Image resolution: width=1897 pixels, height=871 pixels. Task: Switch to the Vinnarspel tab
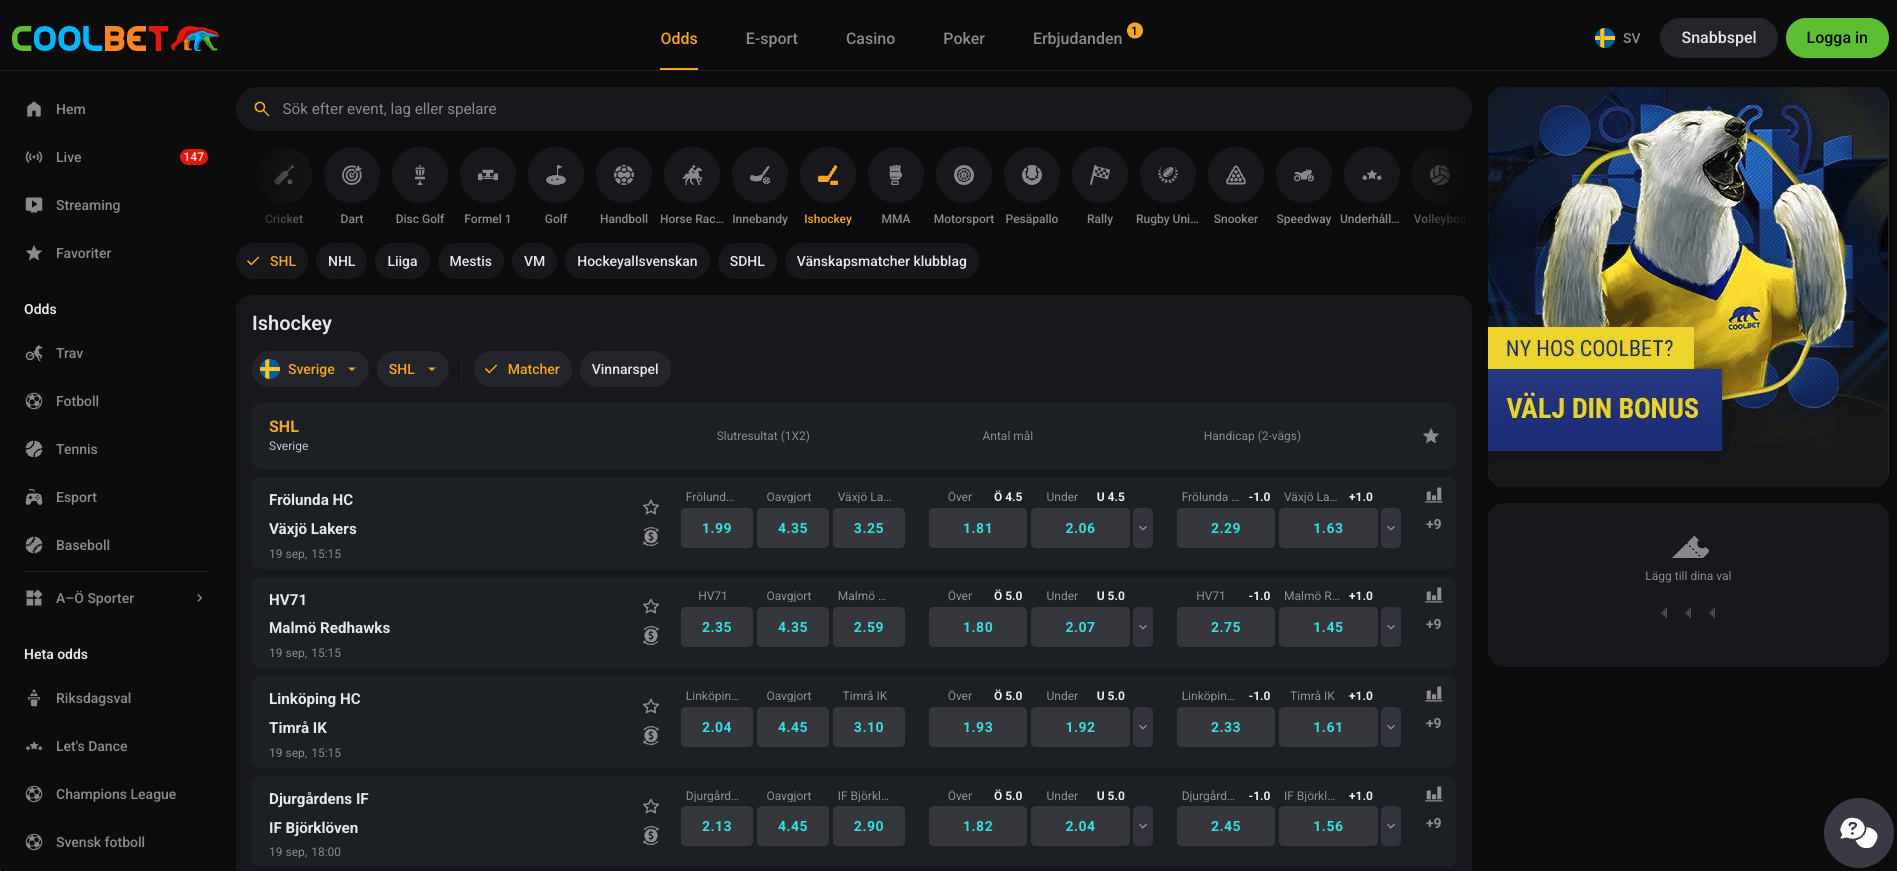click(625, 369)
